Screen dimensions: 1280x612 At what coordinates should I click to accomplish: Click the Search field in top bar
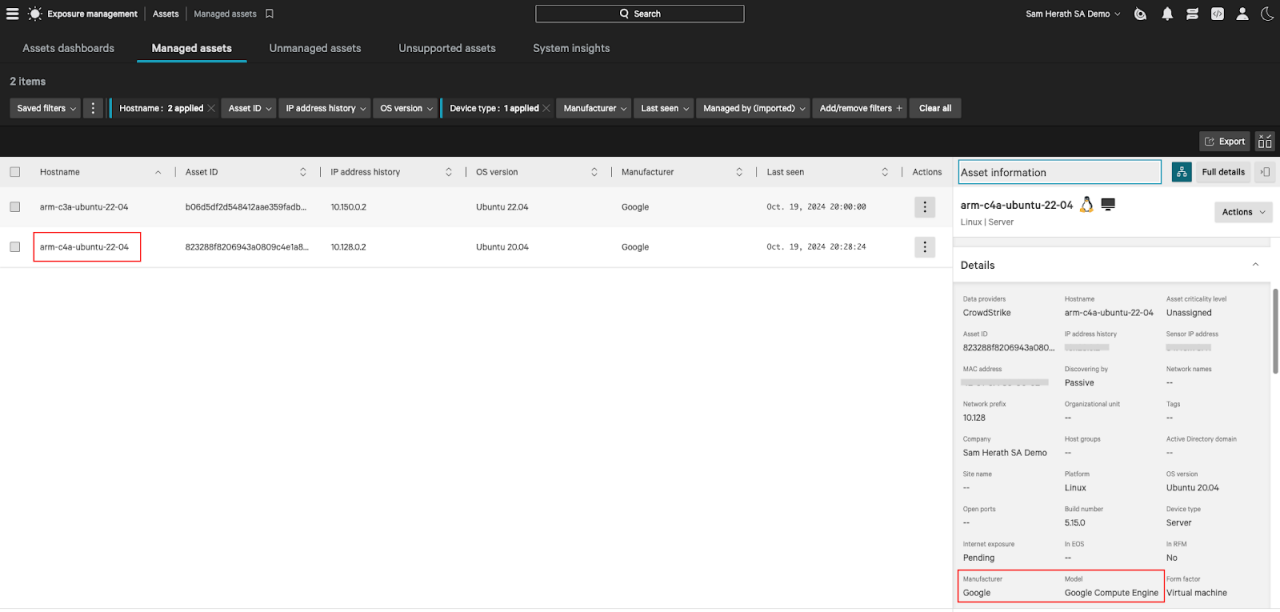click(640, 14)
